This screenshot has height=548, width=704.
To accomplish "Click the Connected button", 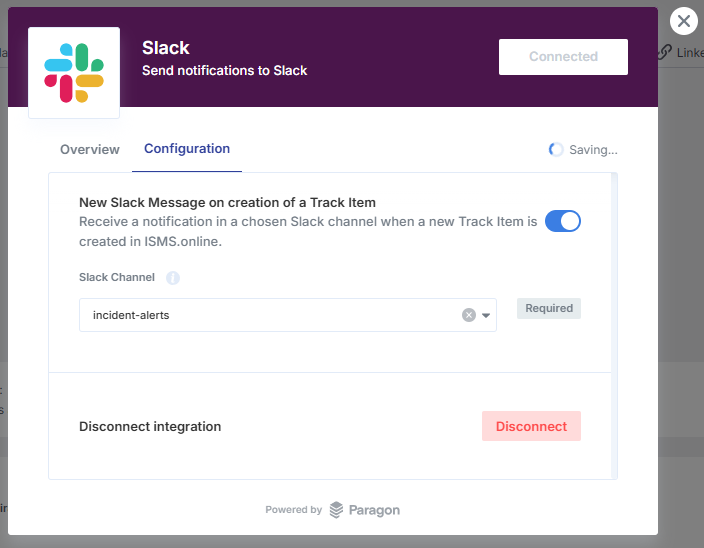I will 563,57.
